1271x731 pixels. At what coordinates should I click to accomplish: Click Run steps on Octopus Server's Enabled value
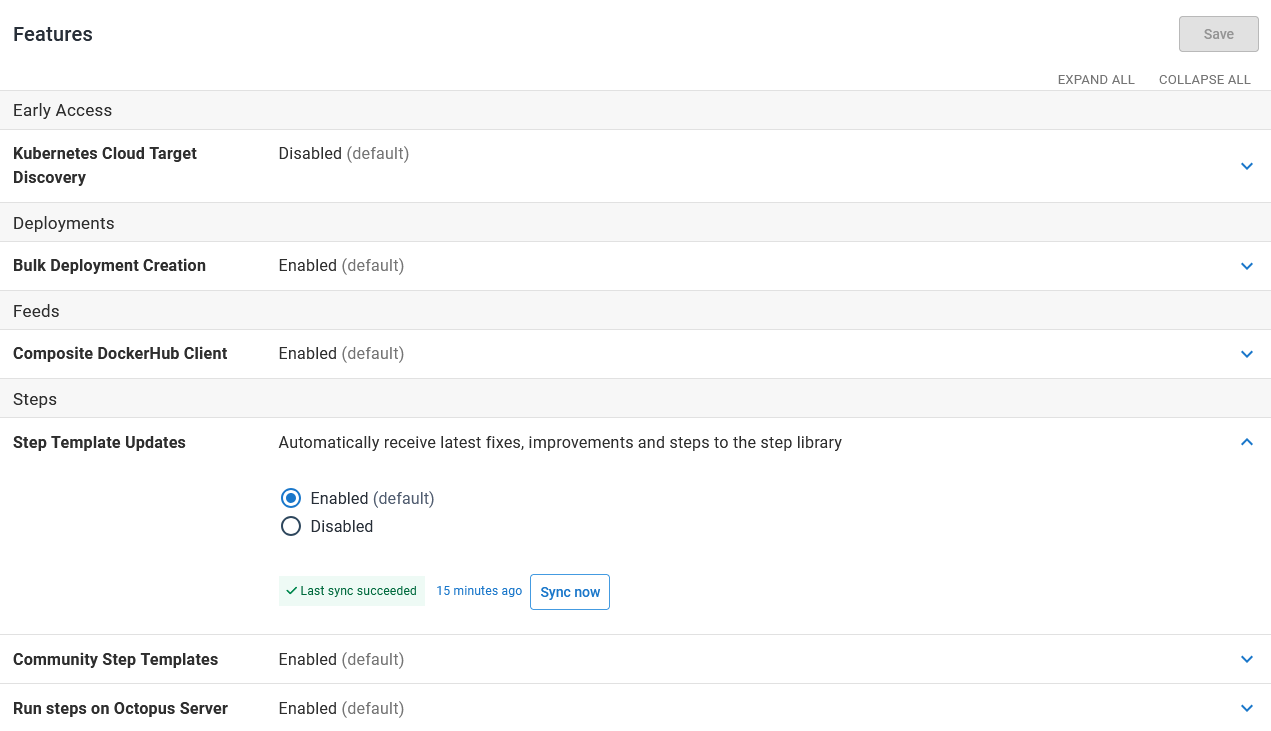341,709
